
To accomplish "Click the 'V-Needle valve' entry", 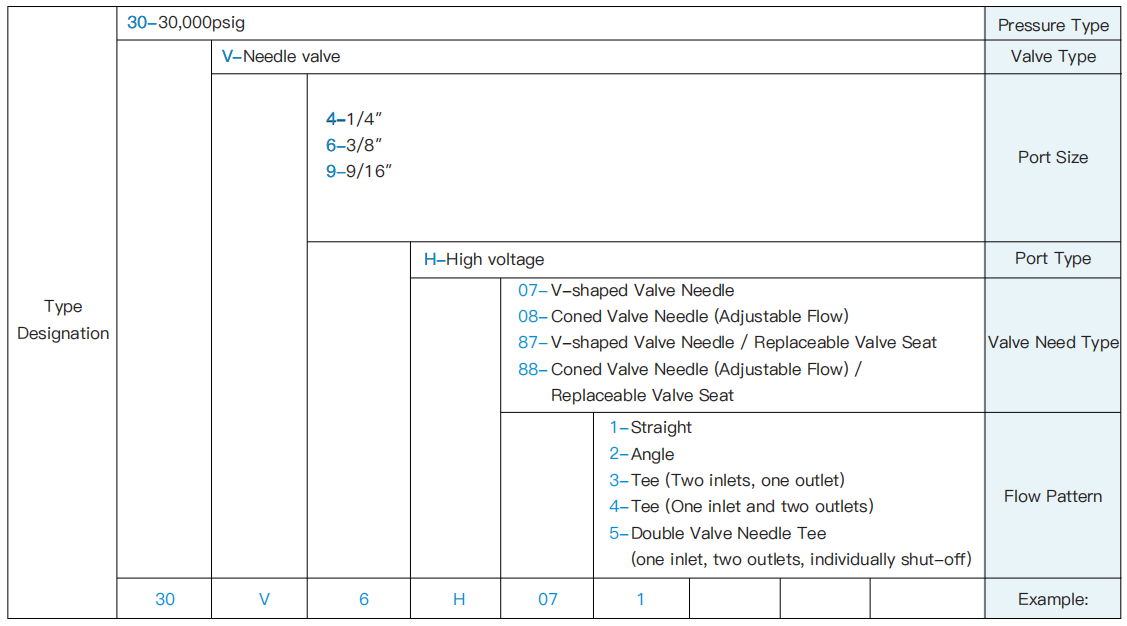I will [281, 57].
